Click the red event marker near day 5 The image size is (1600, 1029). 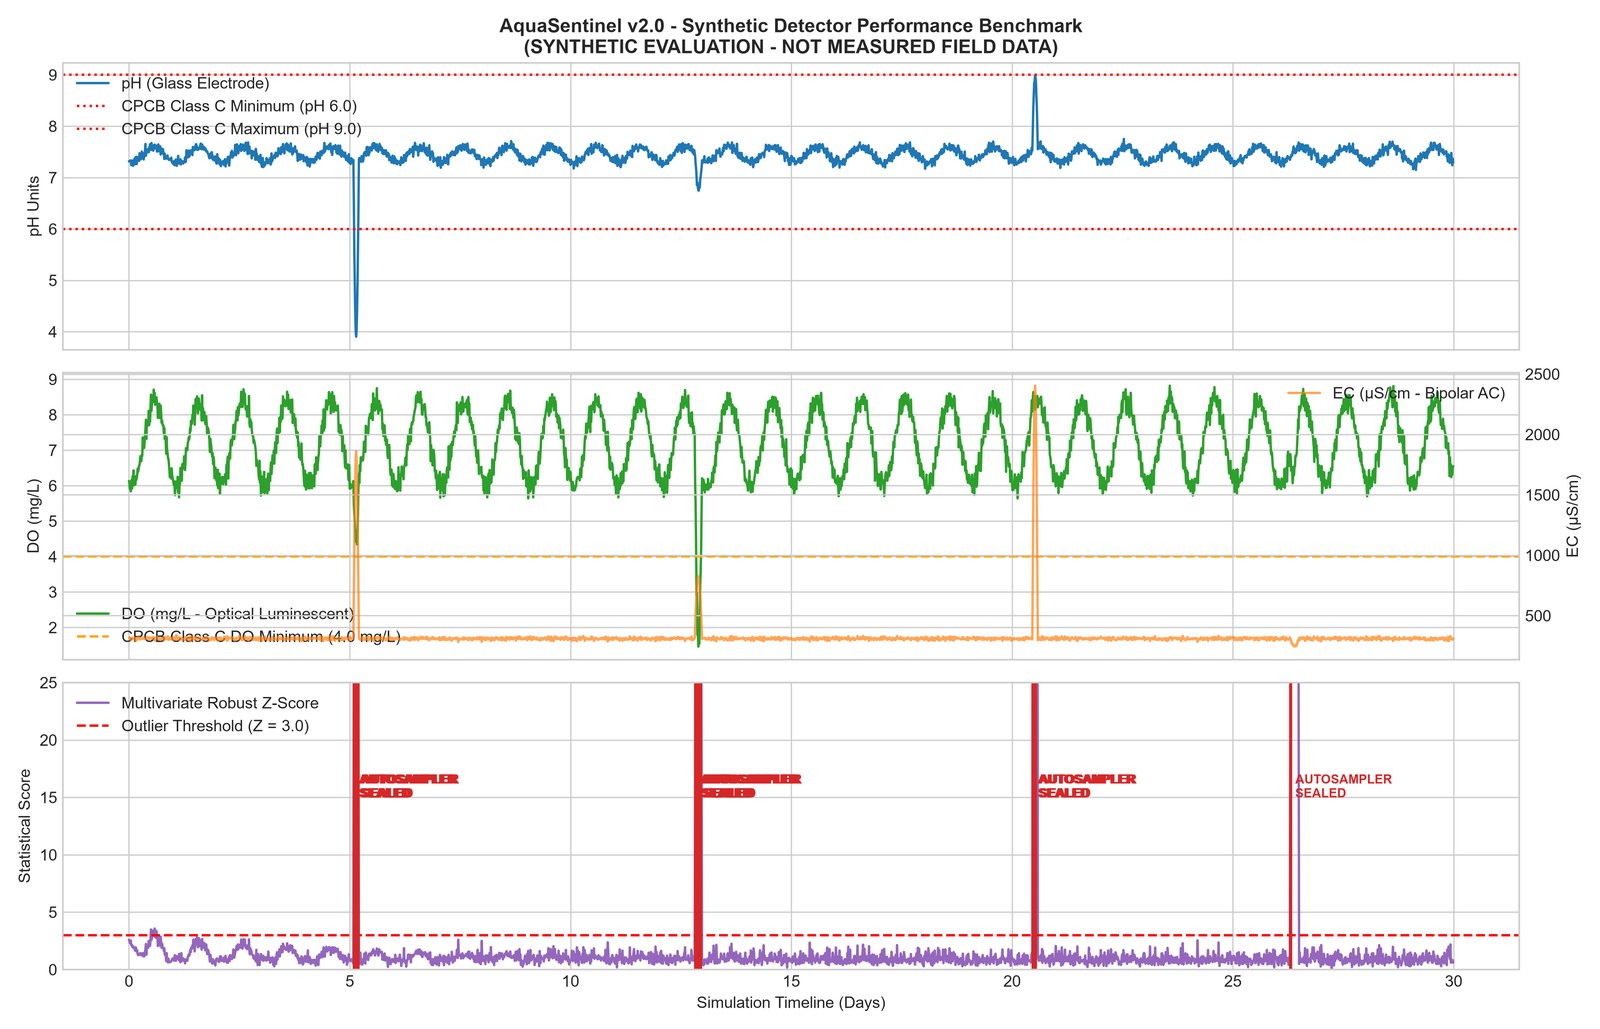coord(355,826)
